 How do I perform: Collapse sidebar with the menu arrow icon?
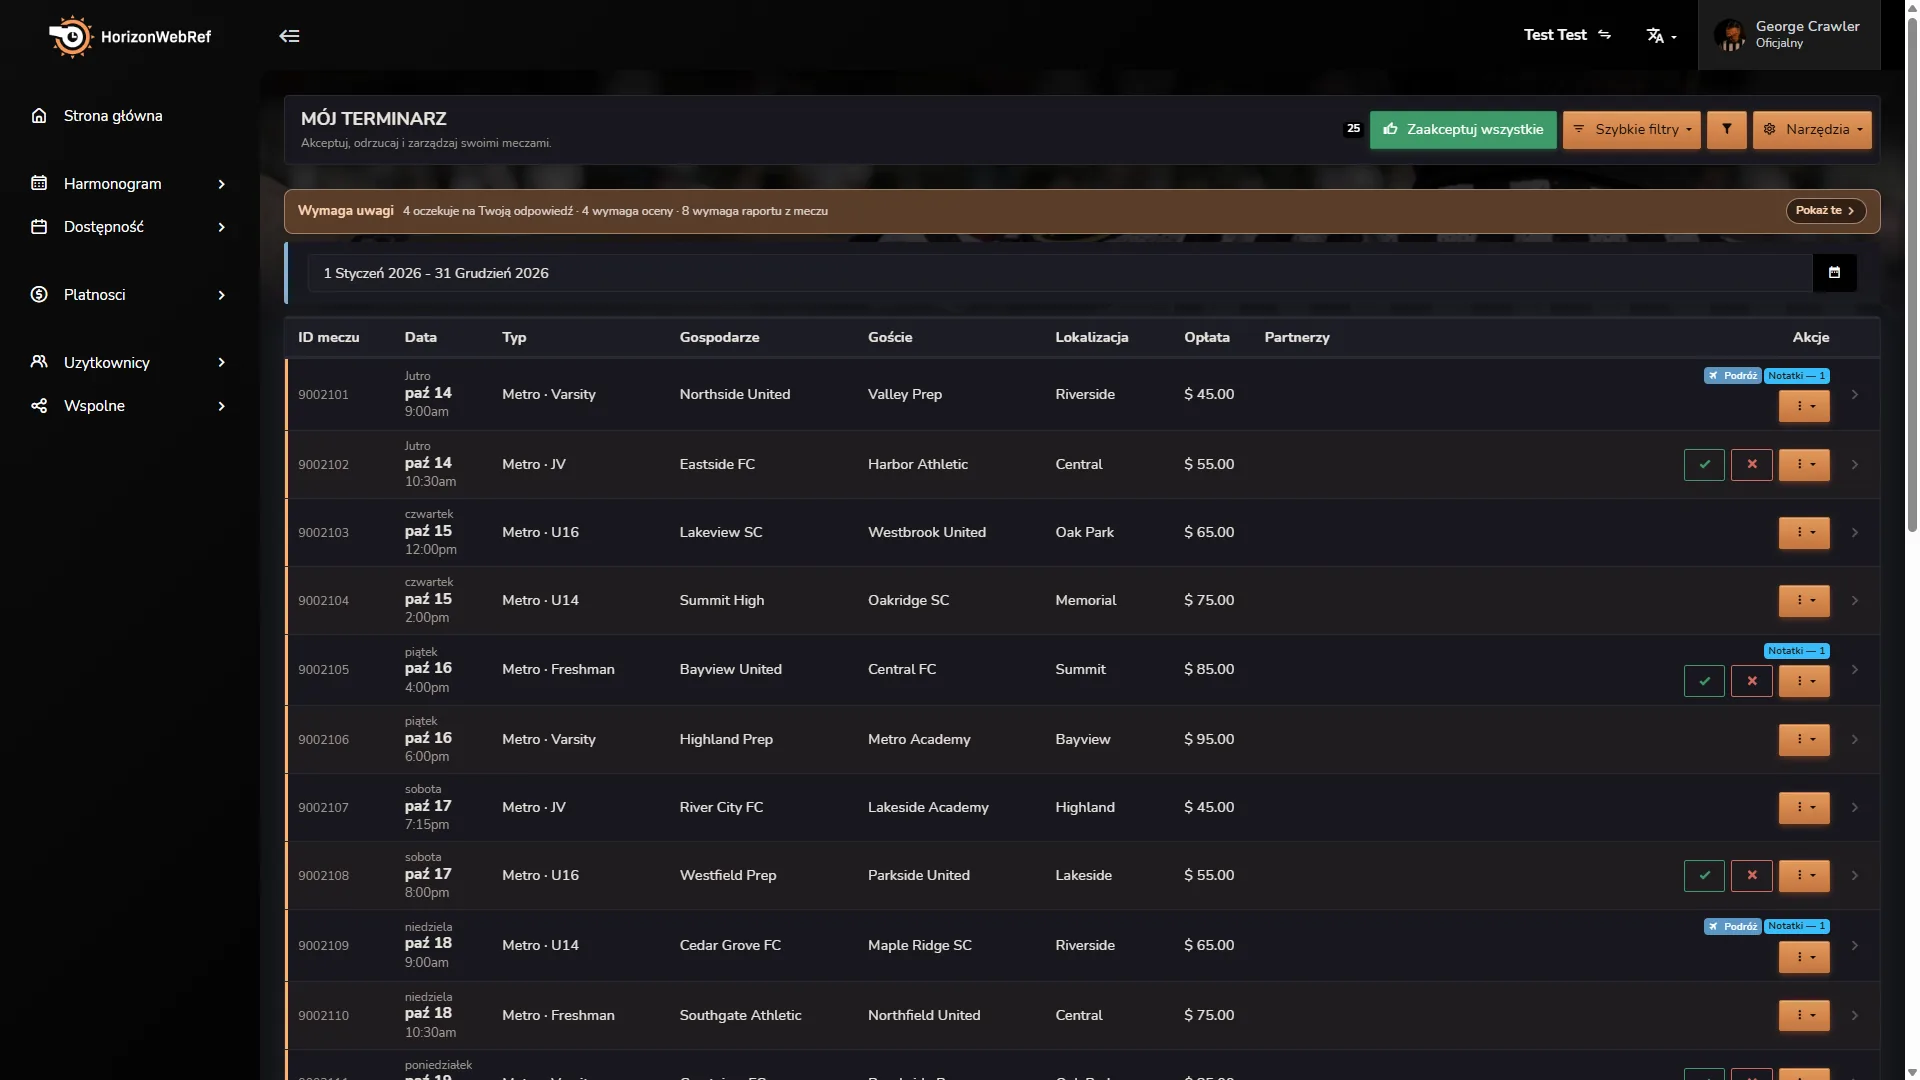pos(289,36)
